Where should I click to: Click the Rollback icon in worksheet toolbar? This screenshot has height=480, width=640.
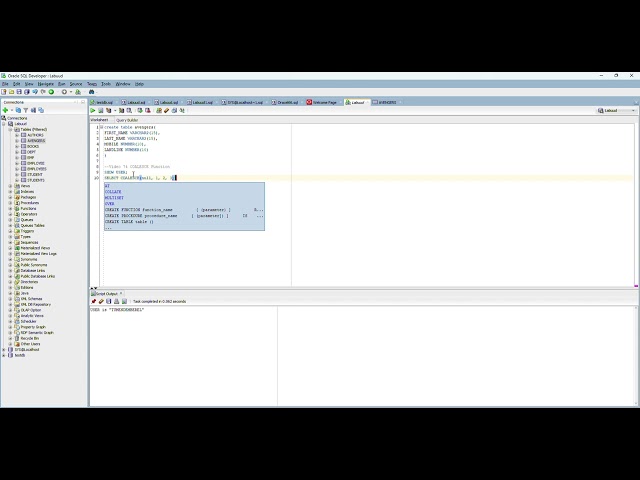click(x=148, y=111)
